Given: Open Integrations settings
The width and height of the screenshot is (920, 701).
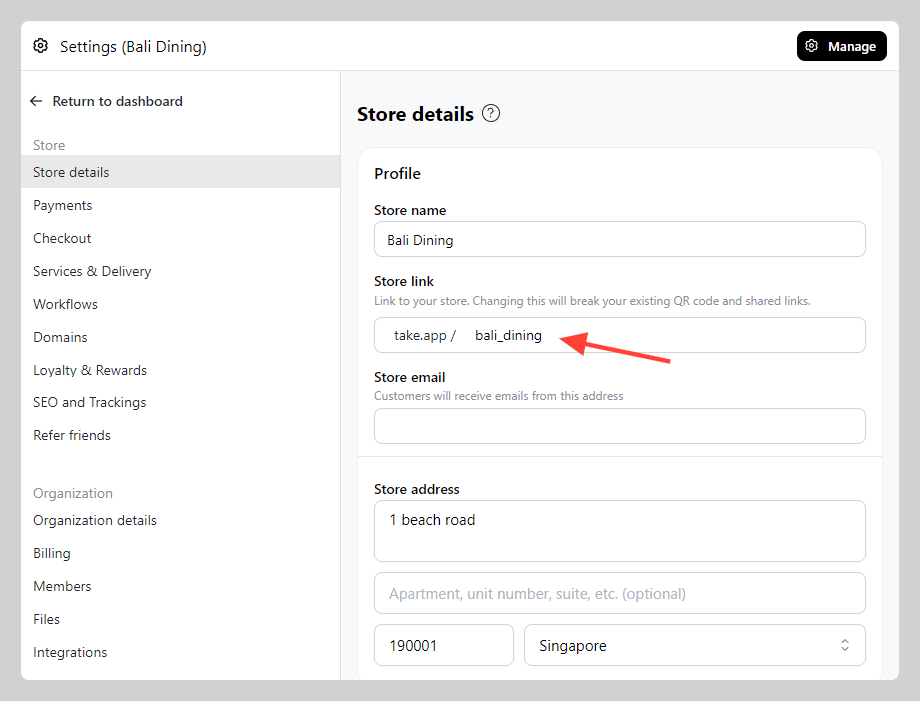Looking at the screenshot, I should [x=181, y=652].
